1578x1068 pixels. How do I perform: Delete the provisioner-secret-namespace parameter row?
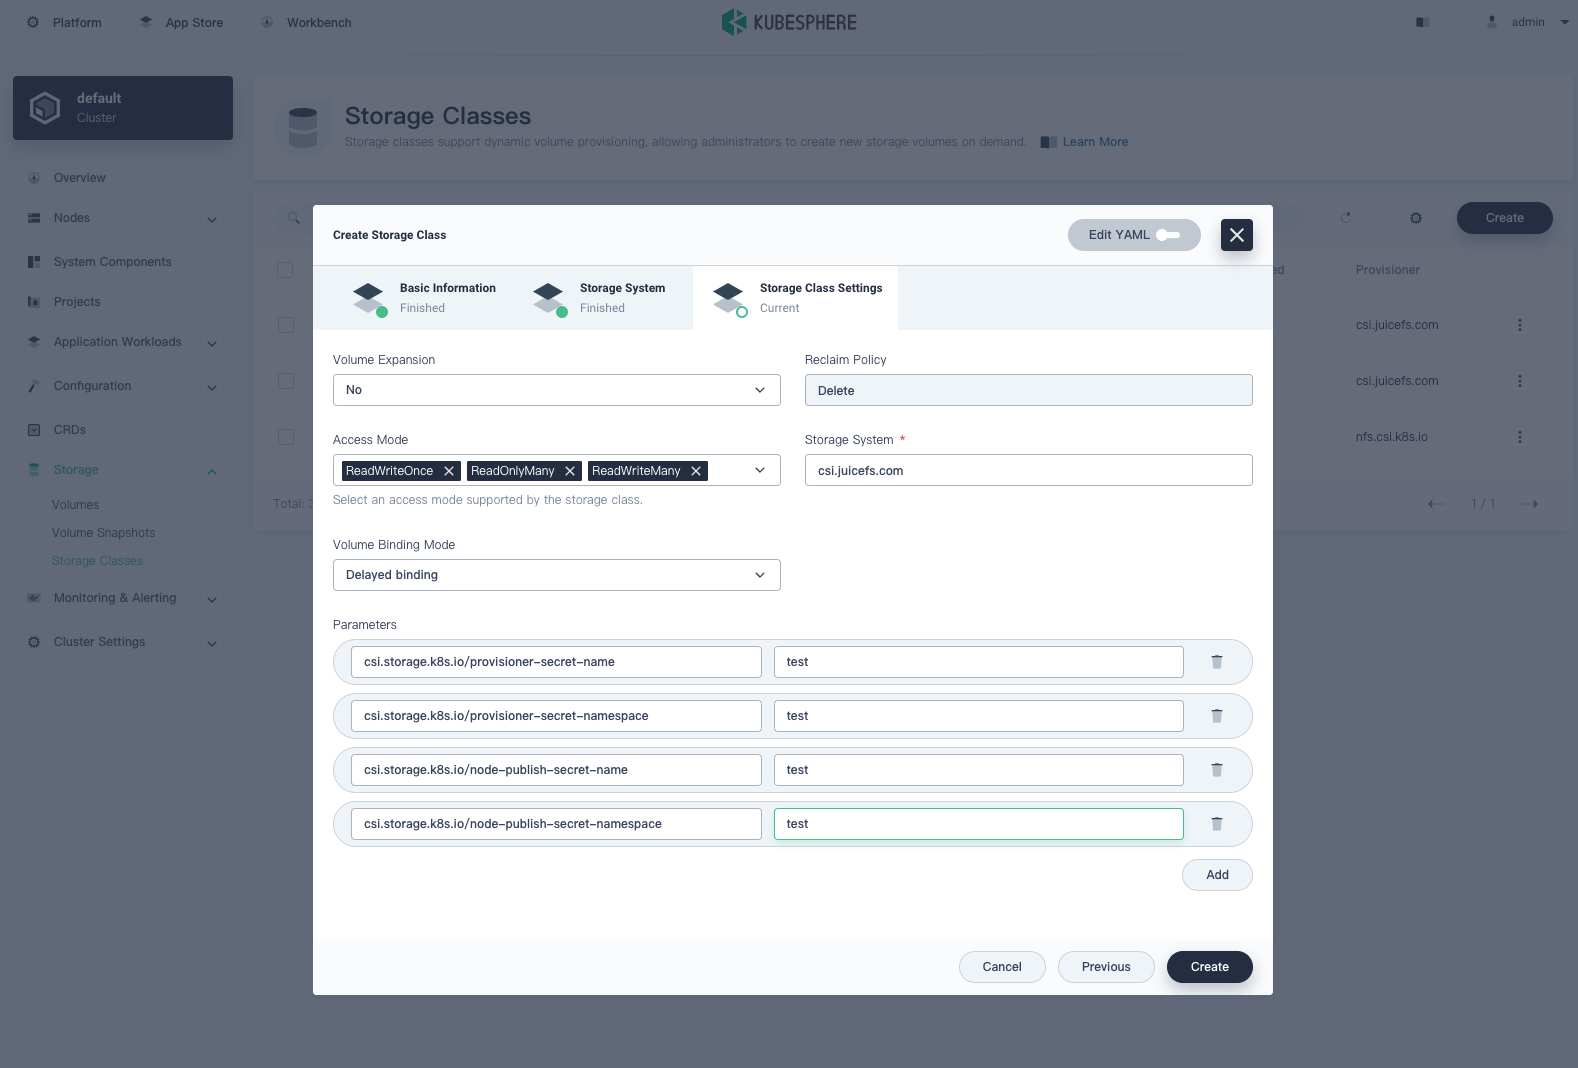click(x=1216, y=716)
